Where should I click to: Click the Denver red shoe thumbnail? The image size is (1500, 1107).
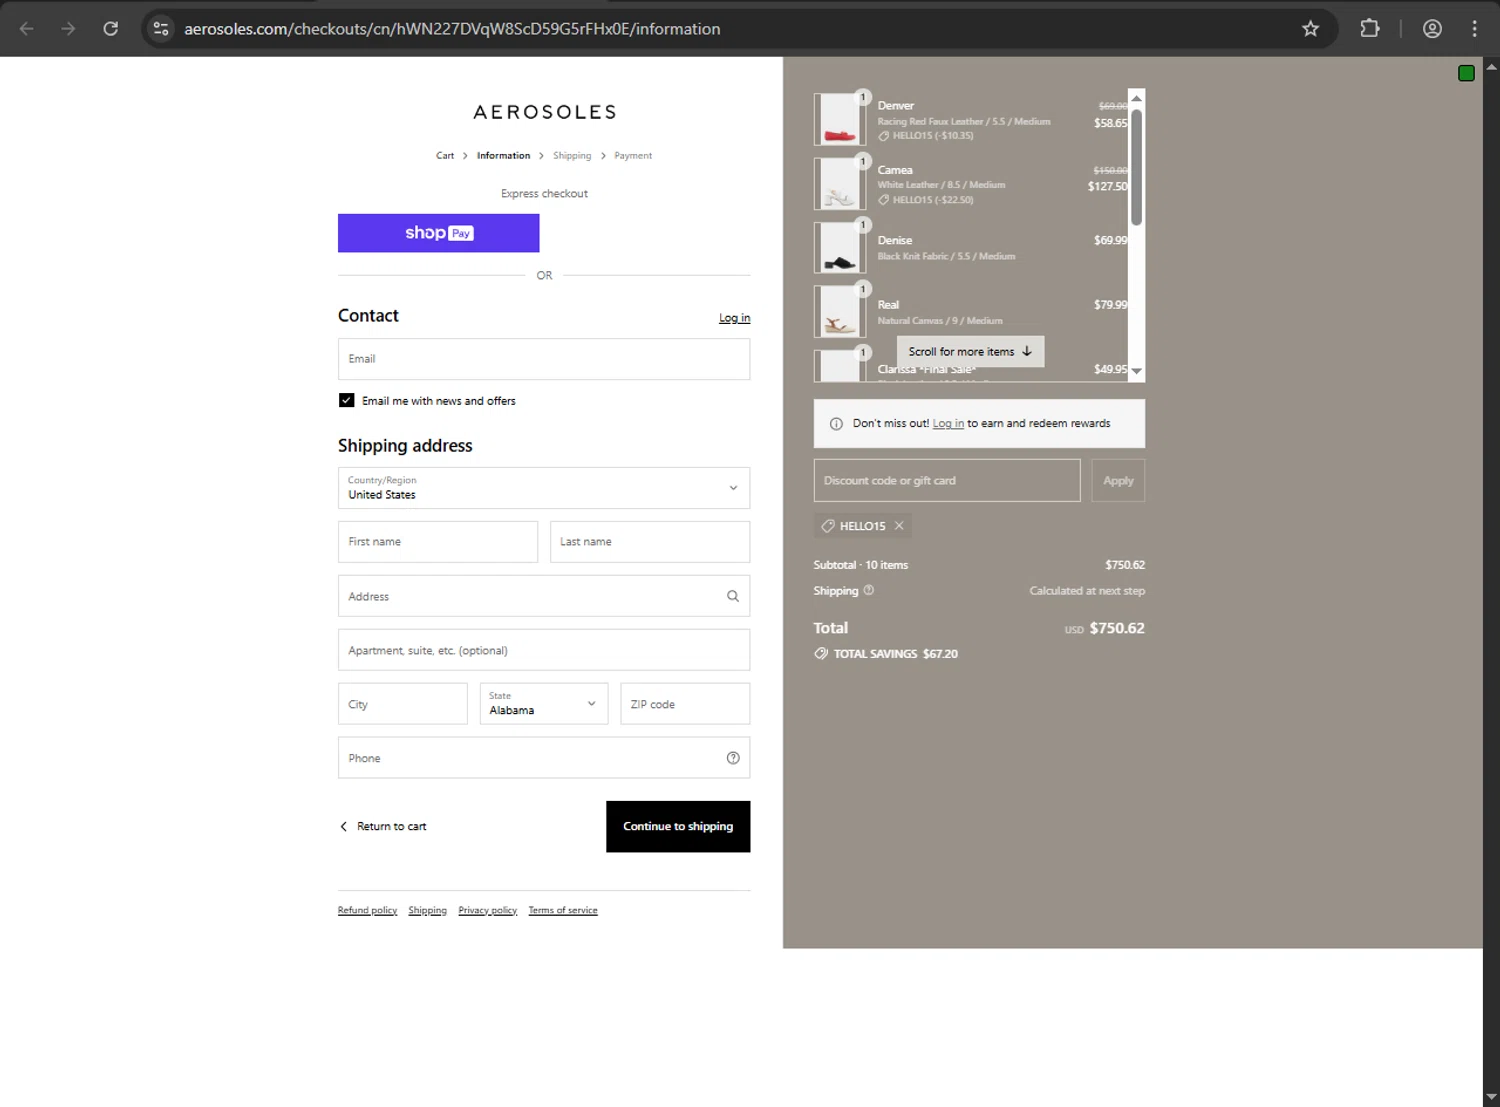(x=839, y=120)
